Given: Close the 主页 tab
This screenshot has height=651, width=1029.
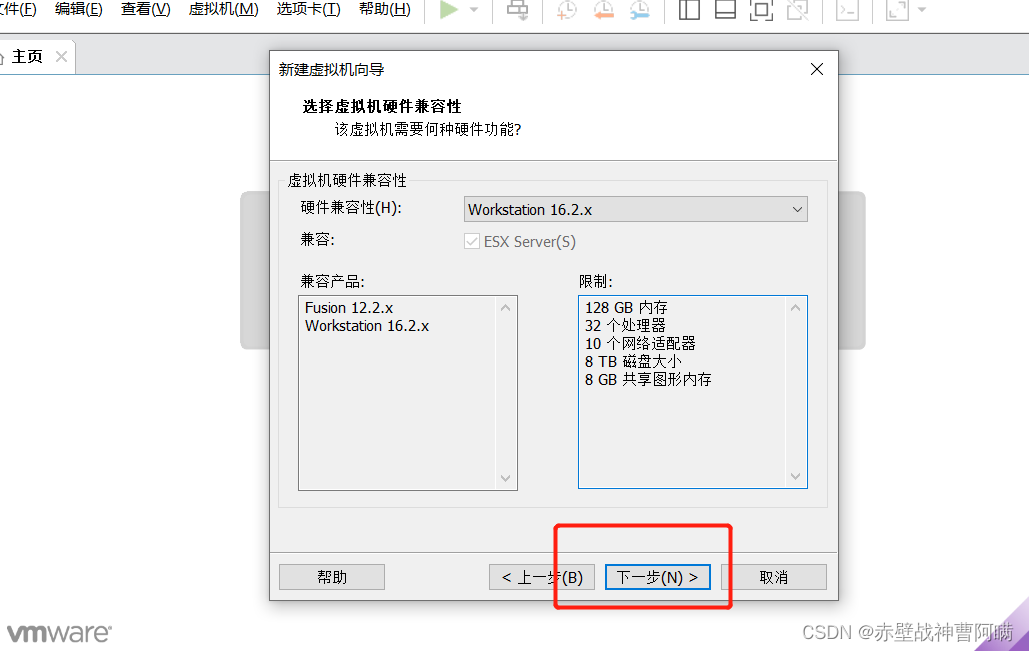Looking at the screenshot, I should (x=61, y=56).
